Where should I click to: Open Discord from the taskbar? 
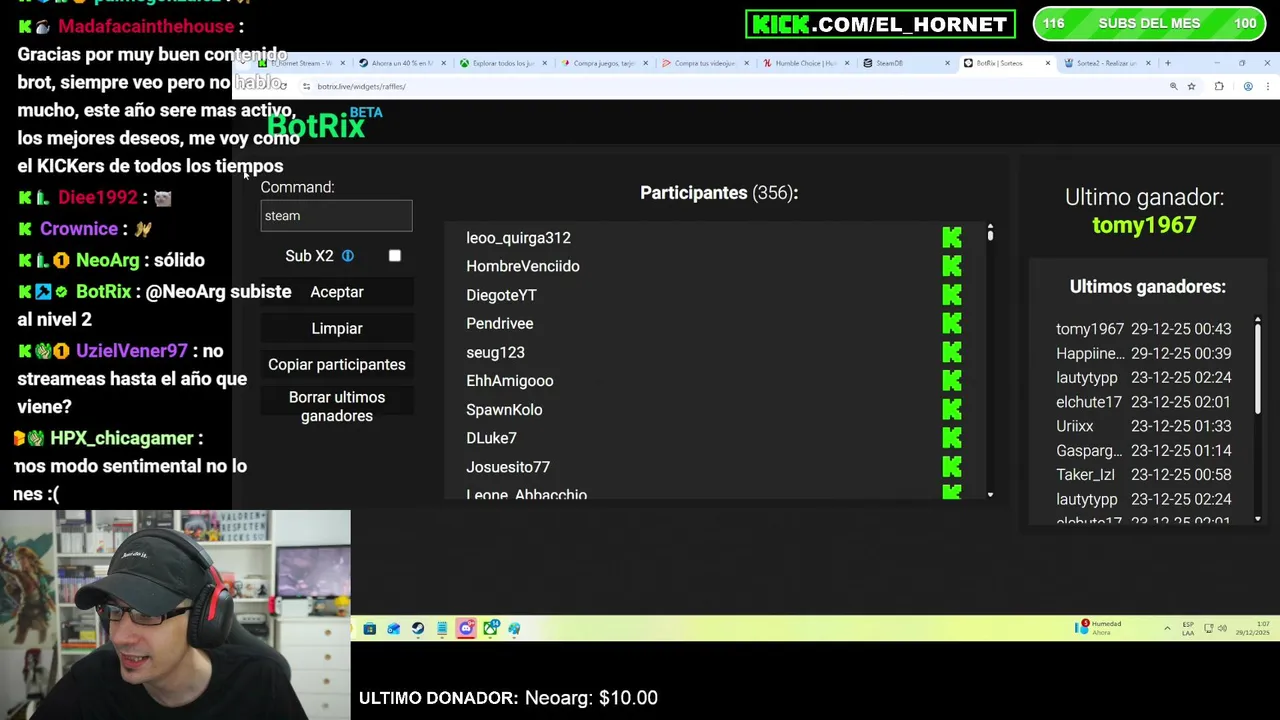(x=466, y=628)
